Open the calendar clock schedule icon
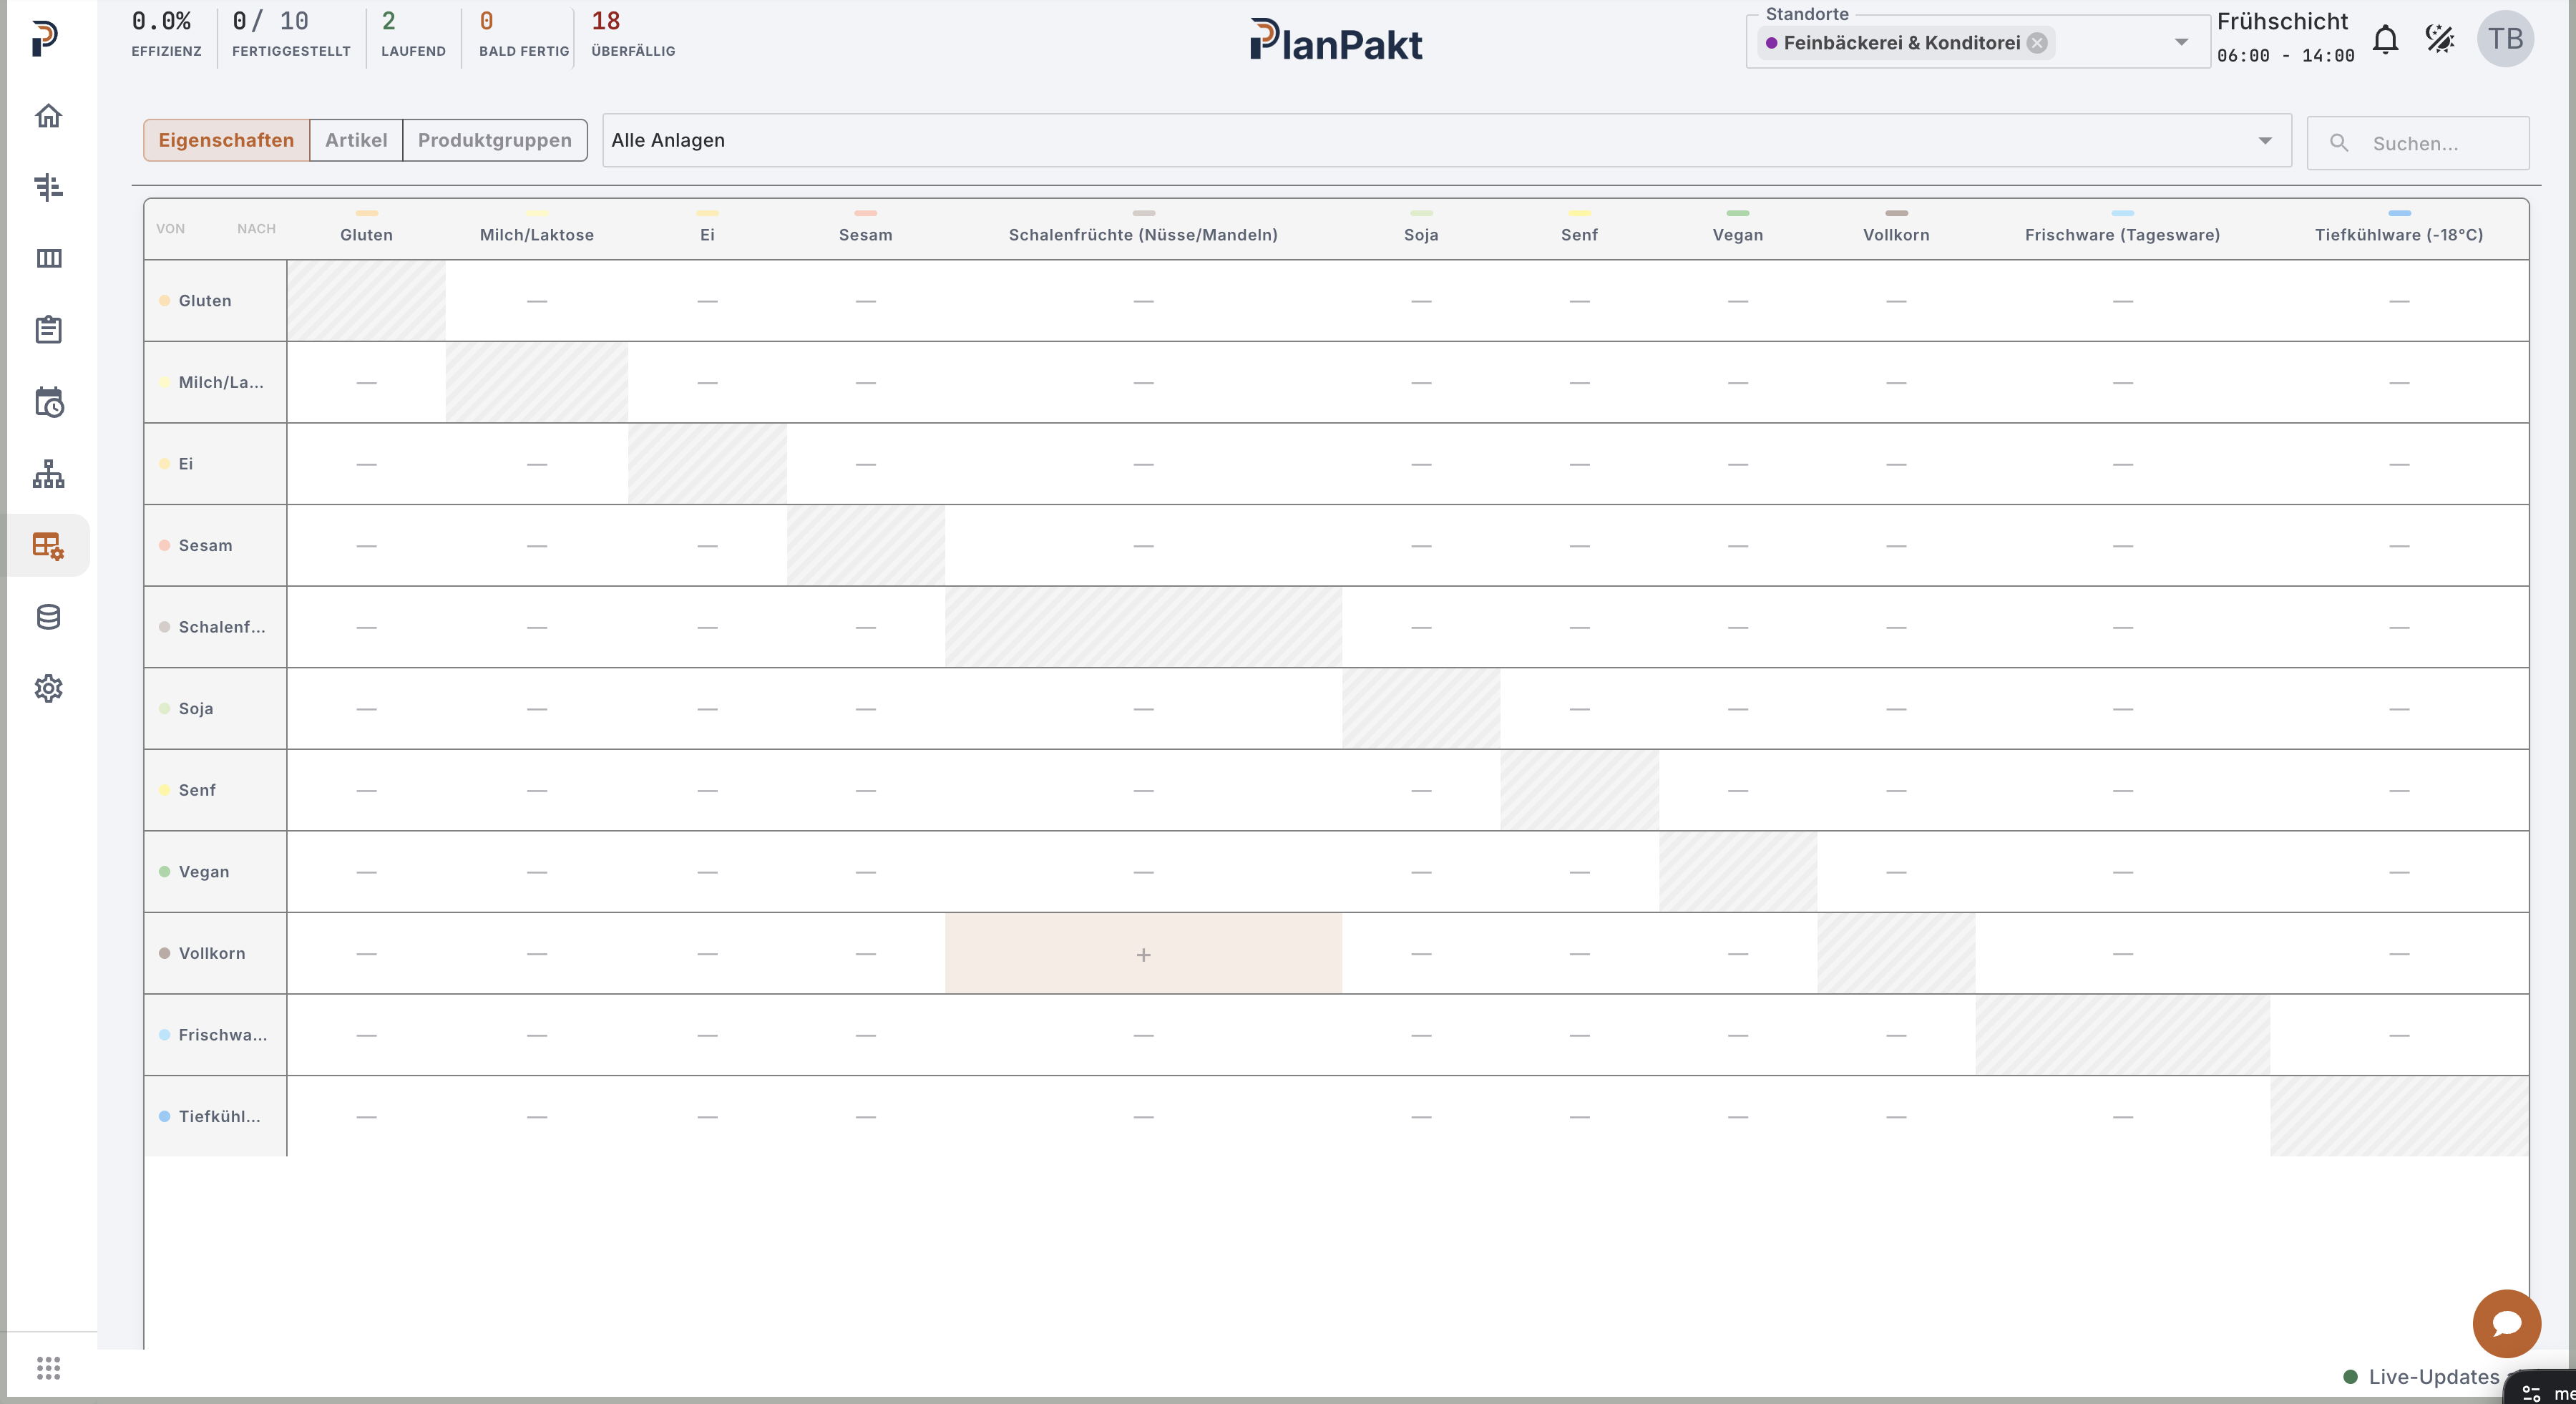Screen dimensions: 2576x1404 pyautogui.click(x=48, y=402)
